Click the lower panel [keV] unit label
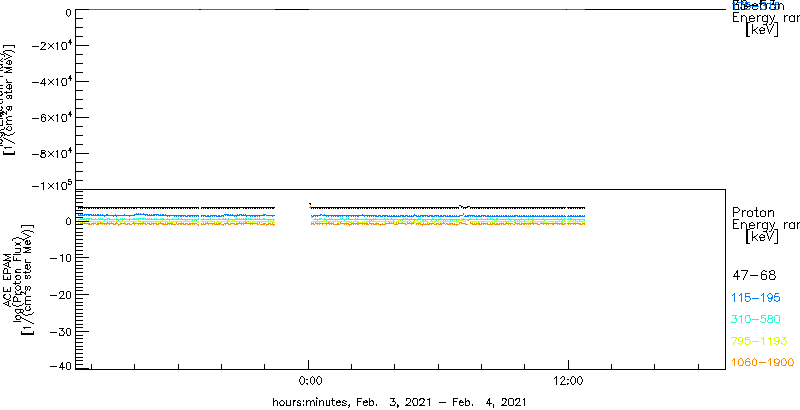The height and width of the screenshot is (410, 800). pyautogui.click(x=762, y=237)
